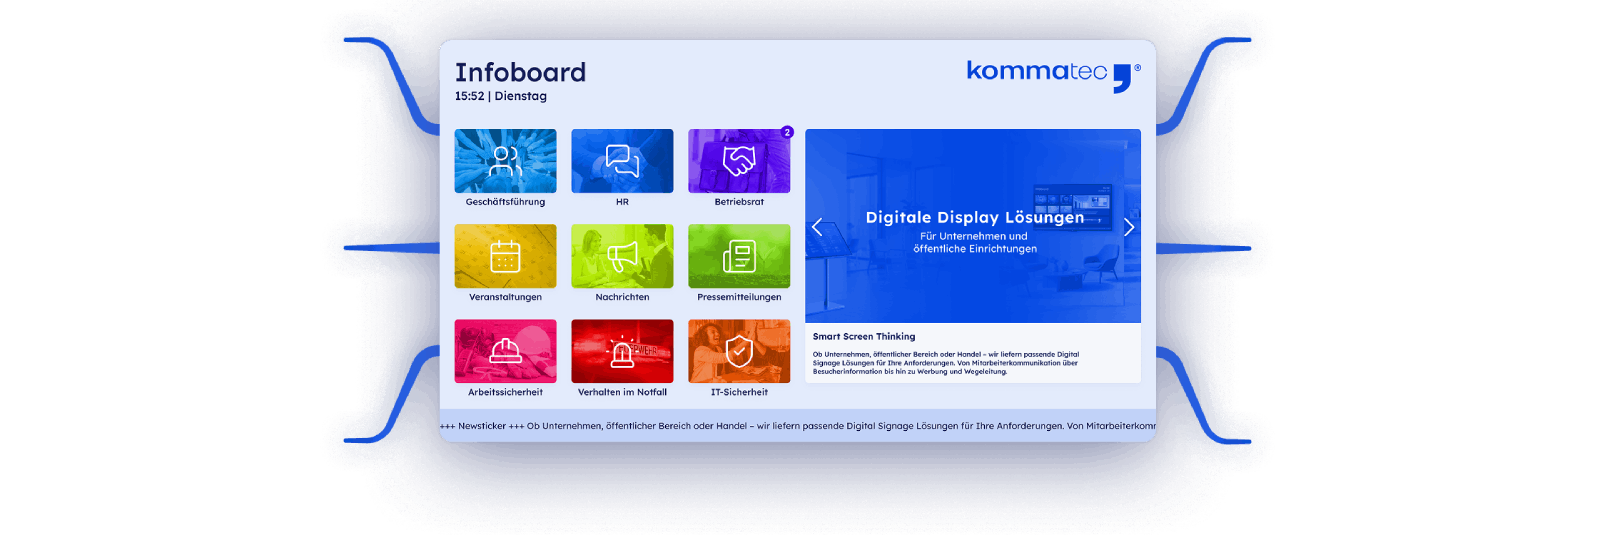This screenshot has height=535, width=1600.
Task: Open the Nachrichten megaphone tile
Action: (x=622, y=256)
